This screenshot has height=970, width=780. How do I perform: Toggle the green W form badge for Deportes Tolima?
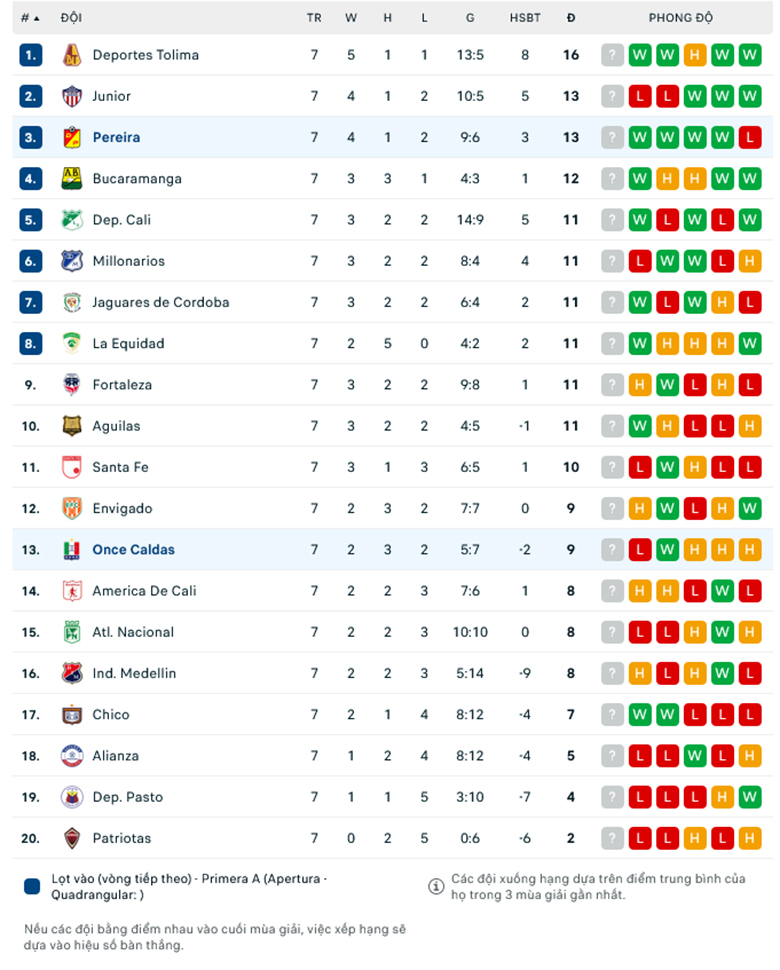pos(640,55)
